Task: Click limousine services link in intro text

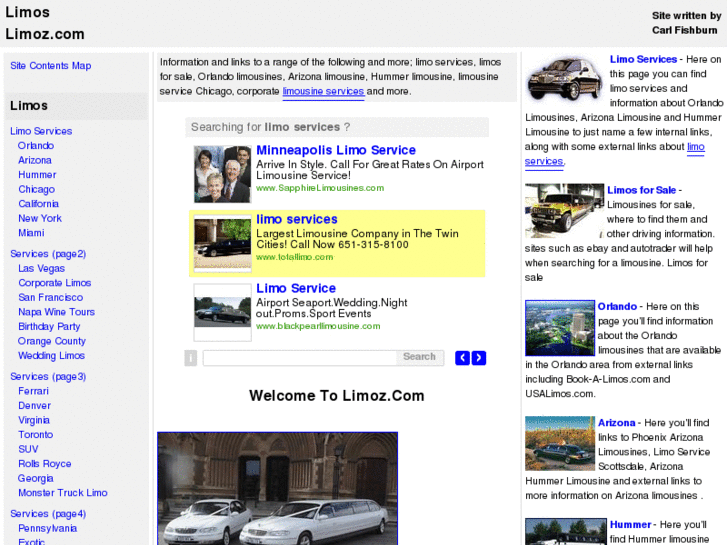Action: (x=323, y=91)
